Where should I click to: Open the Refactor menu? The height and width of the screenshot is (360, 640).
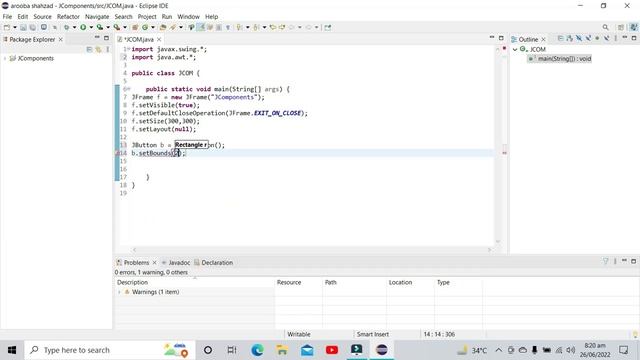point(68,17)
